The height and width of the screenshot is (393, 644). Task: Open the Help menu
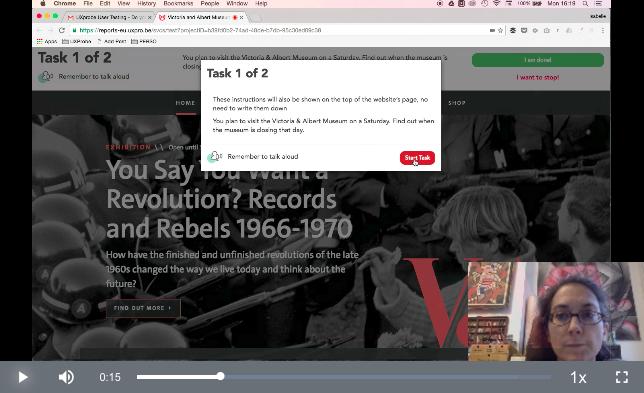[261, 4]
